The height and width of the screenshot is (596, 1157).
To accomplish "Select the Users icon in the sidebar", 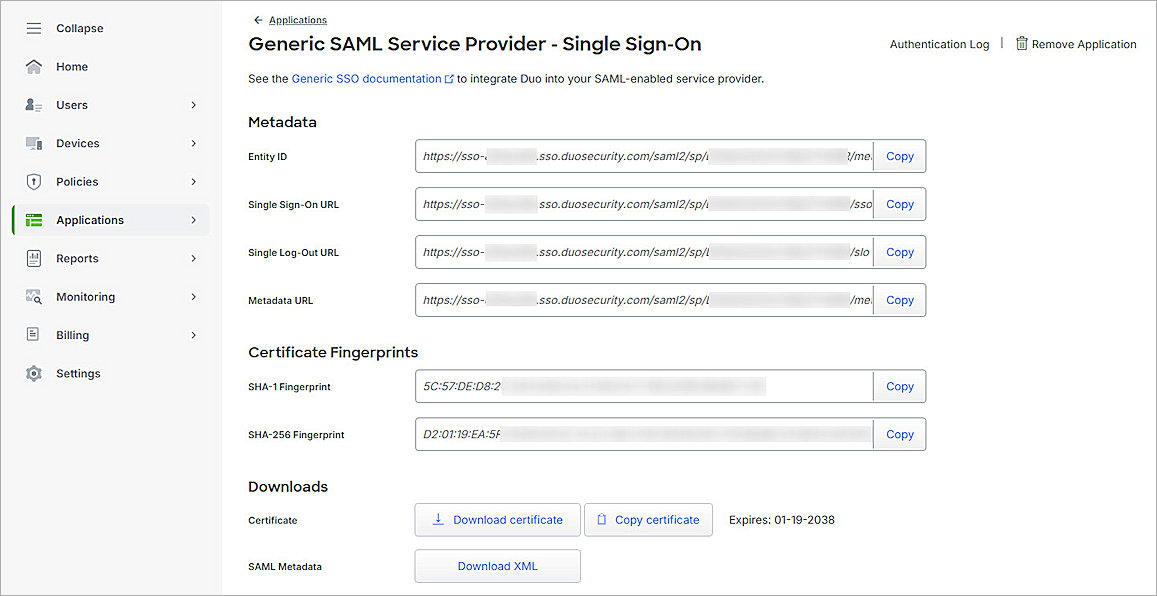I will [34, 105].
